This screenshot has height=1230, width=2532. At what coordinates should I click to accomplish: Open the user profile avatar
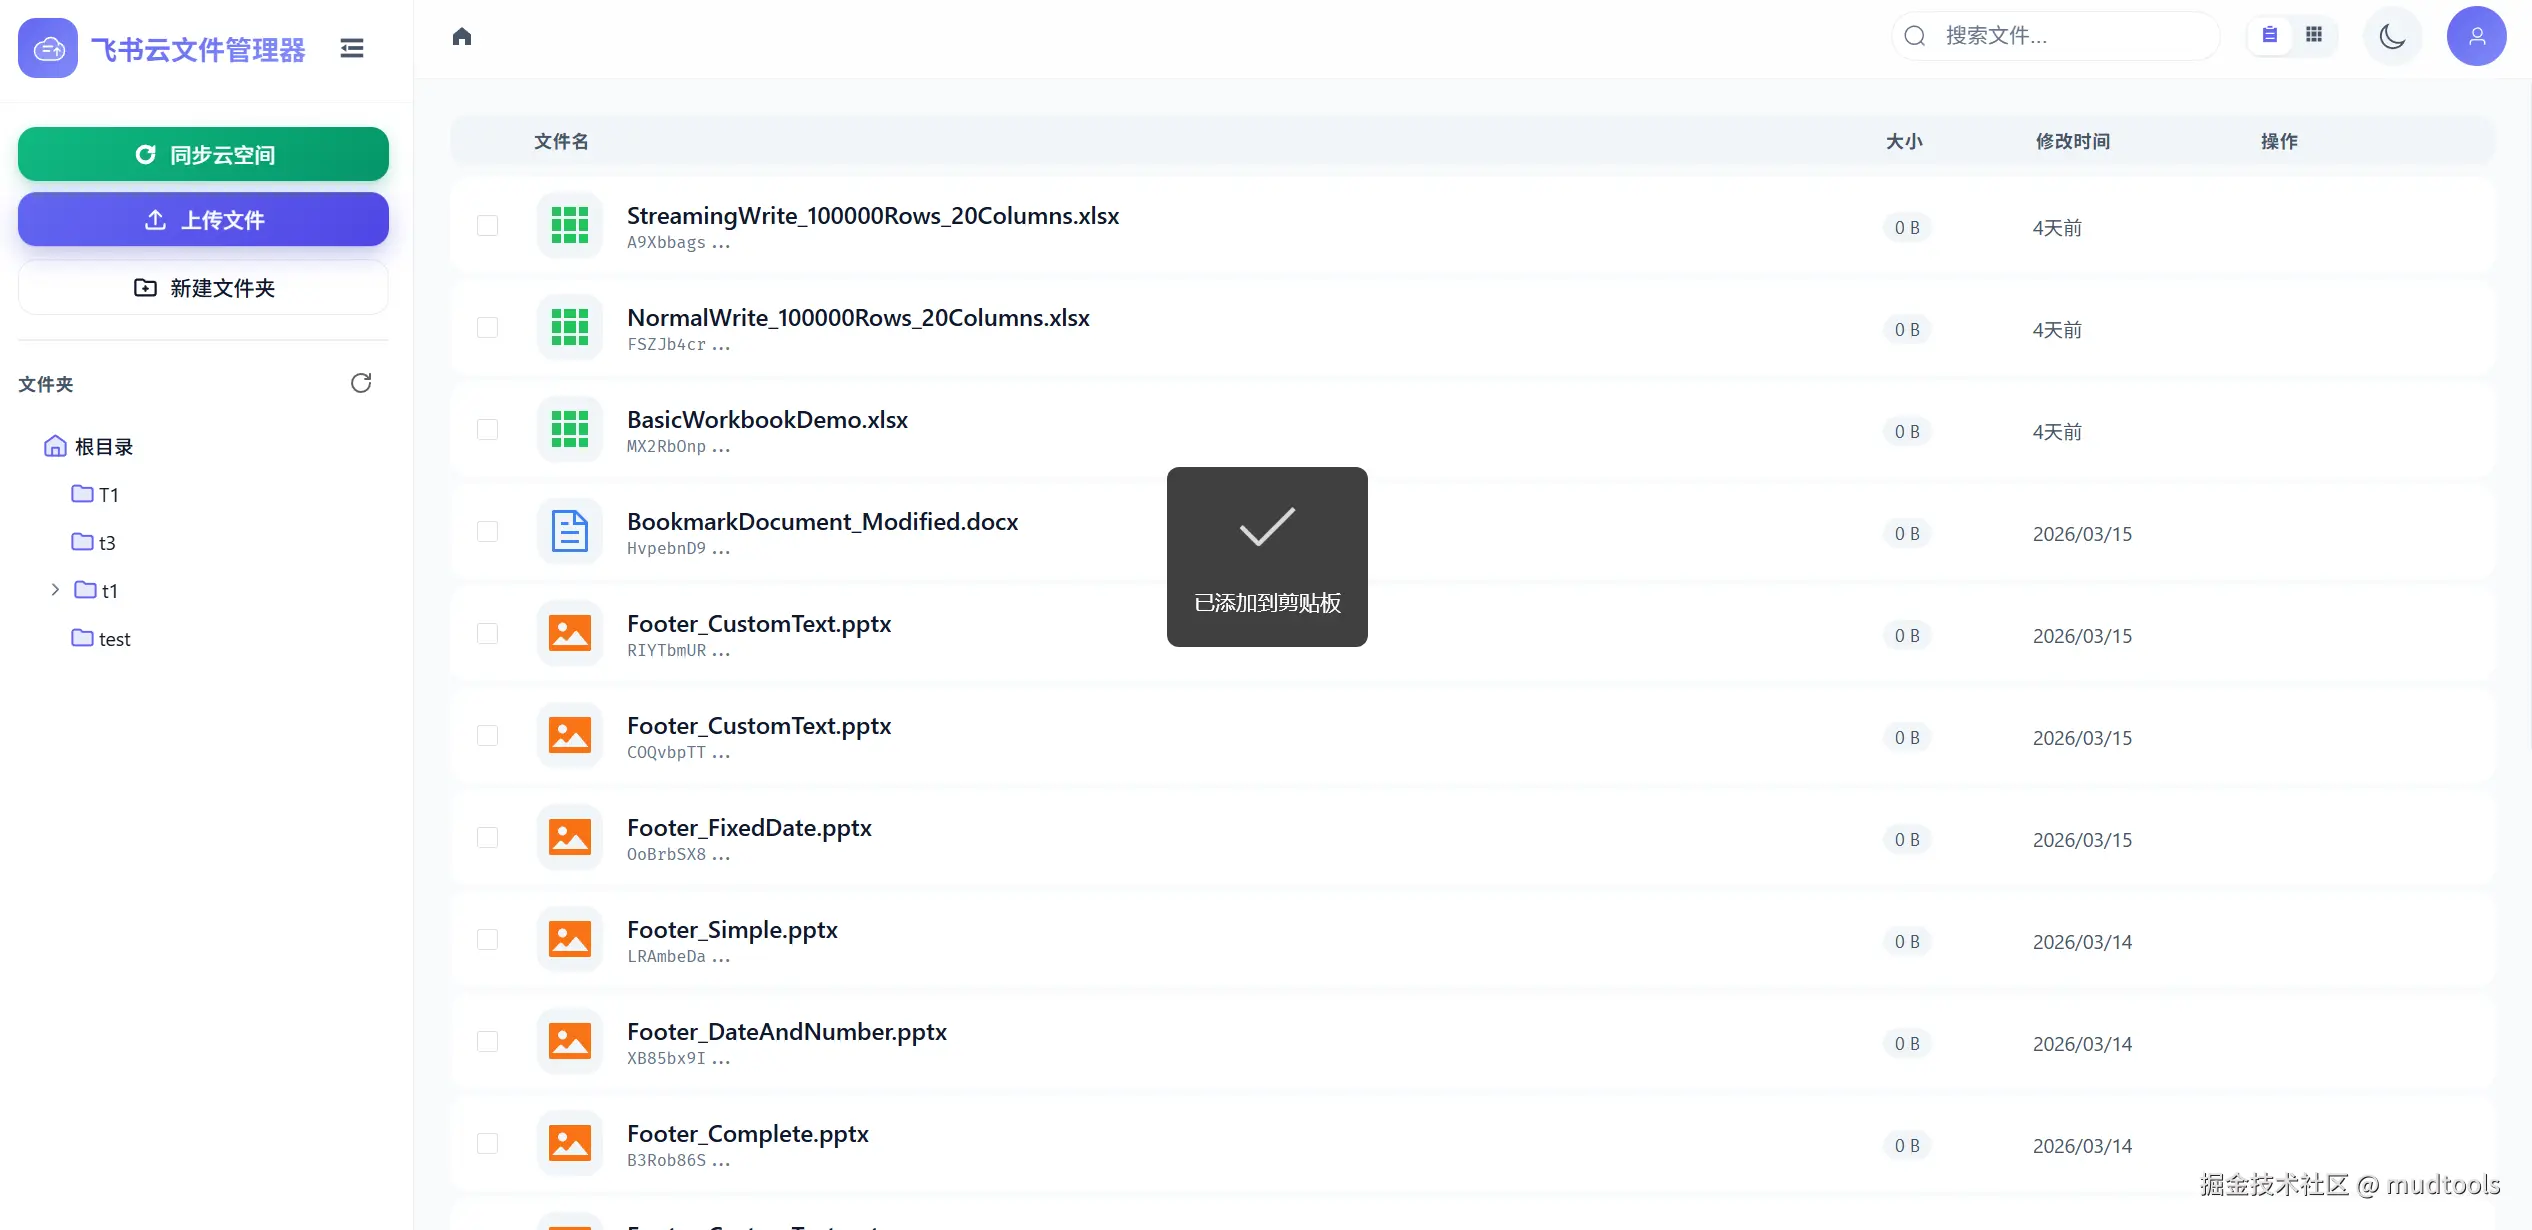(x=2476, y=36)
